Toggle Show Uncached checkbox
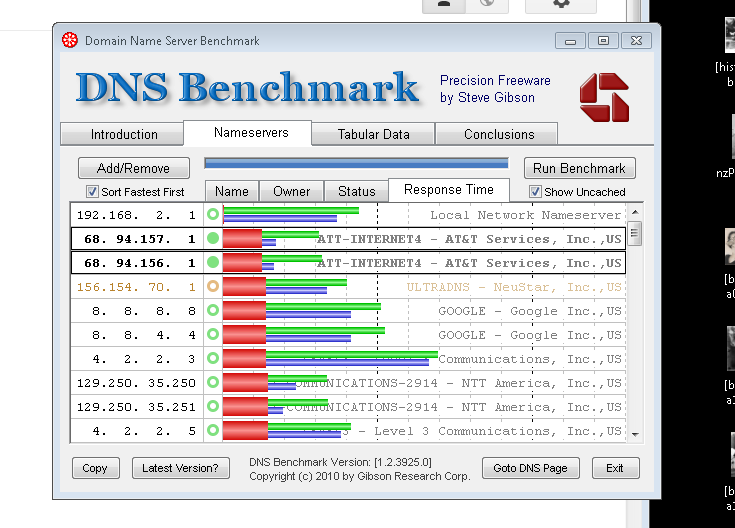This screenshot has width=735, height=528. [535, 191]
